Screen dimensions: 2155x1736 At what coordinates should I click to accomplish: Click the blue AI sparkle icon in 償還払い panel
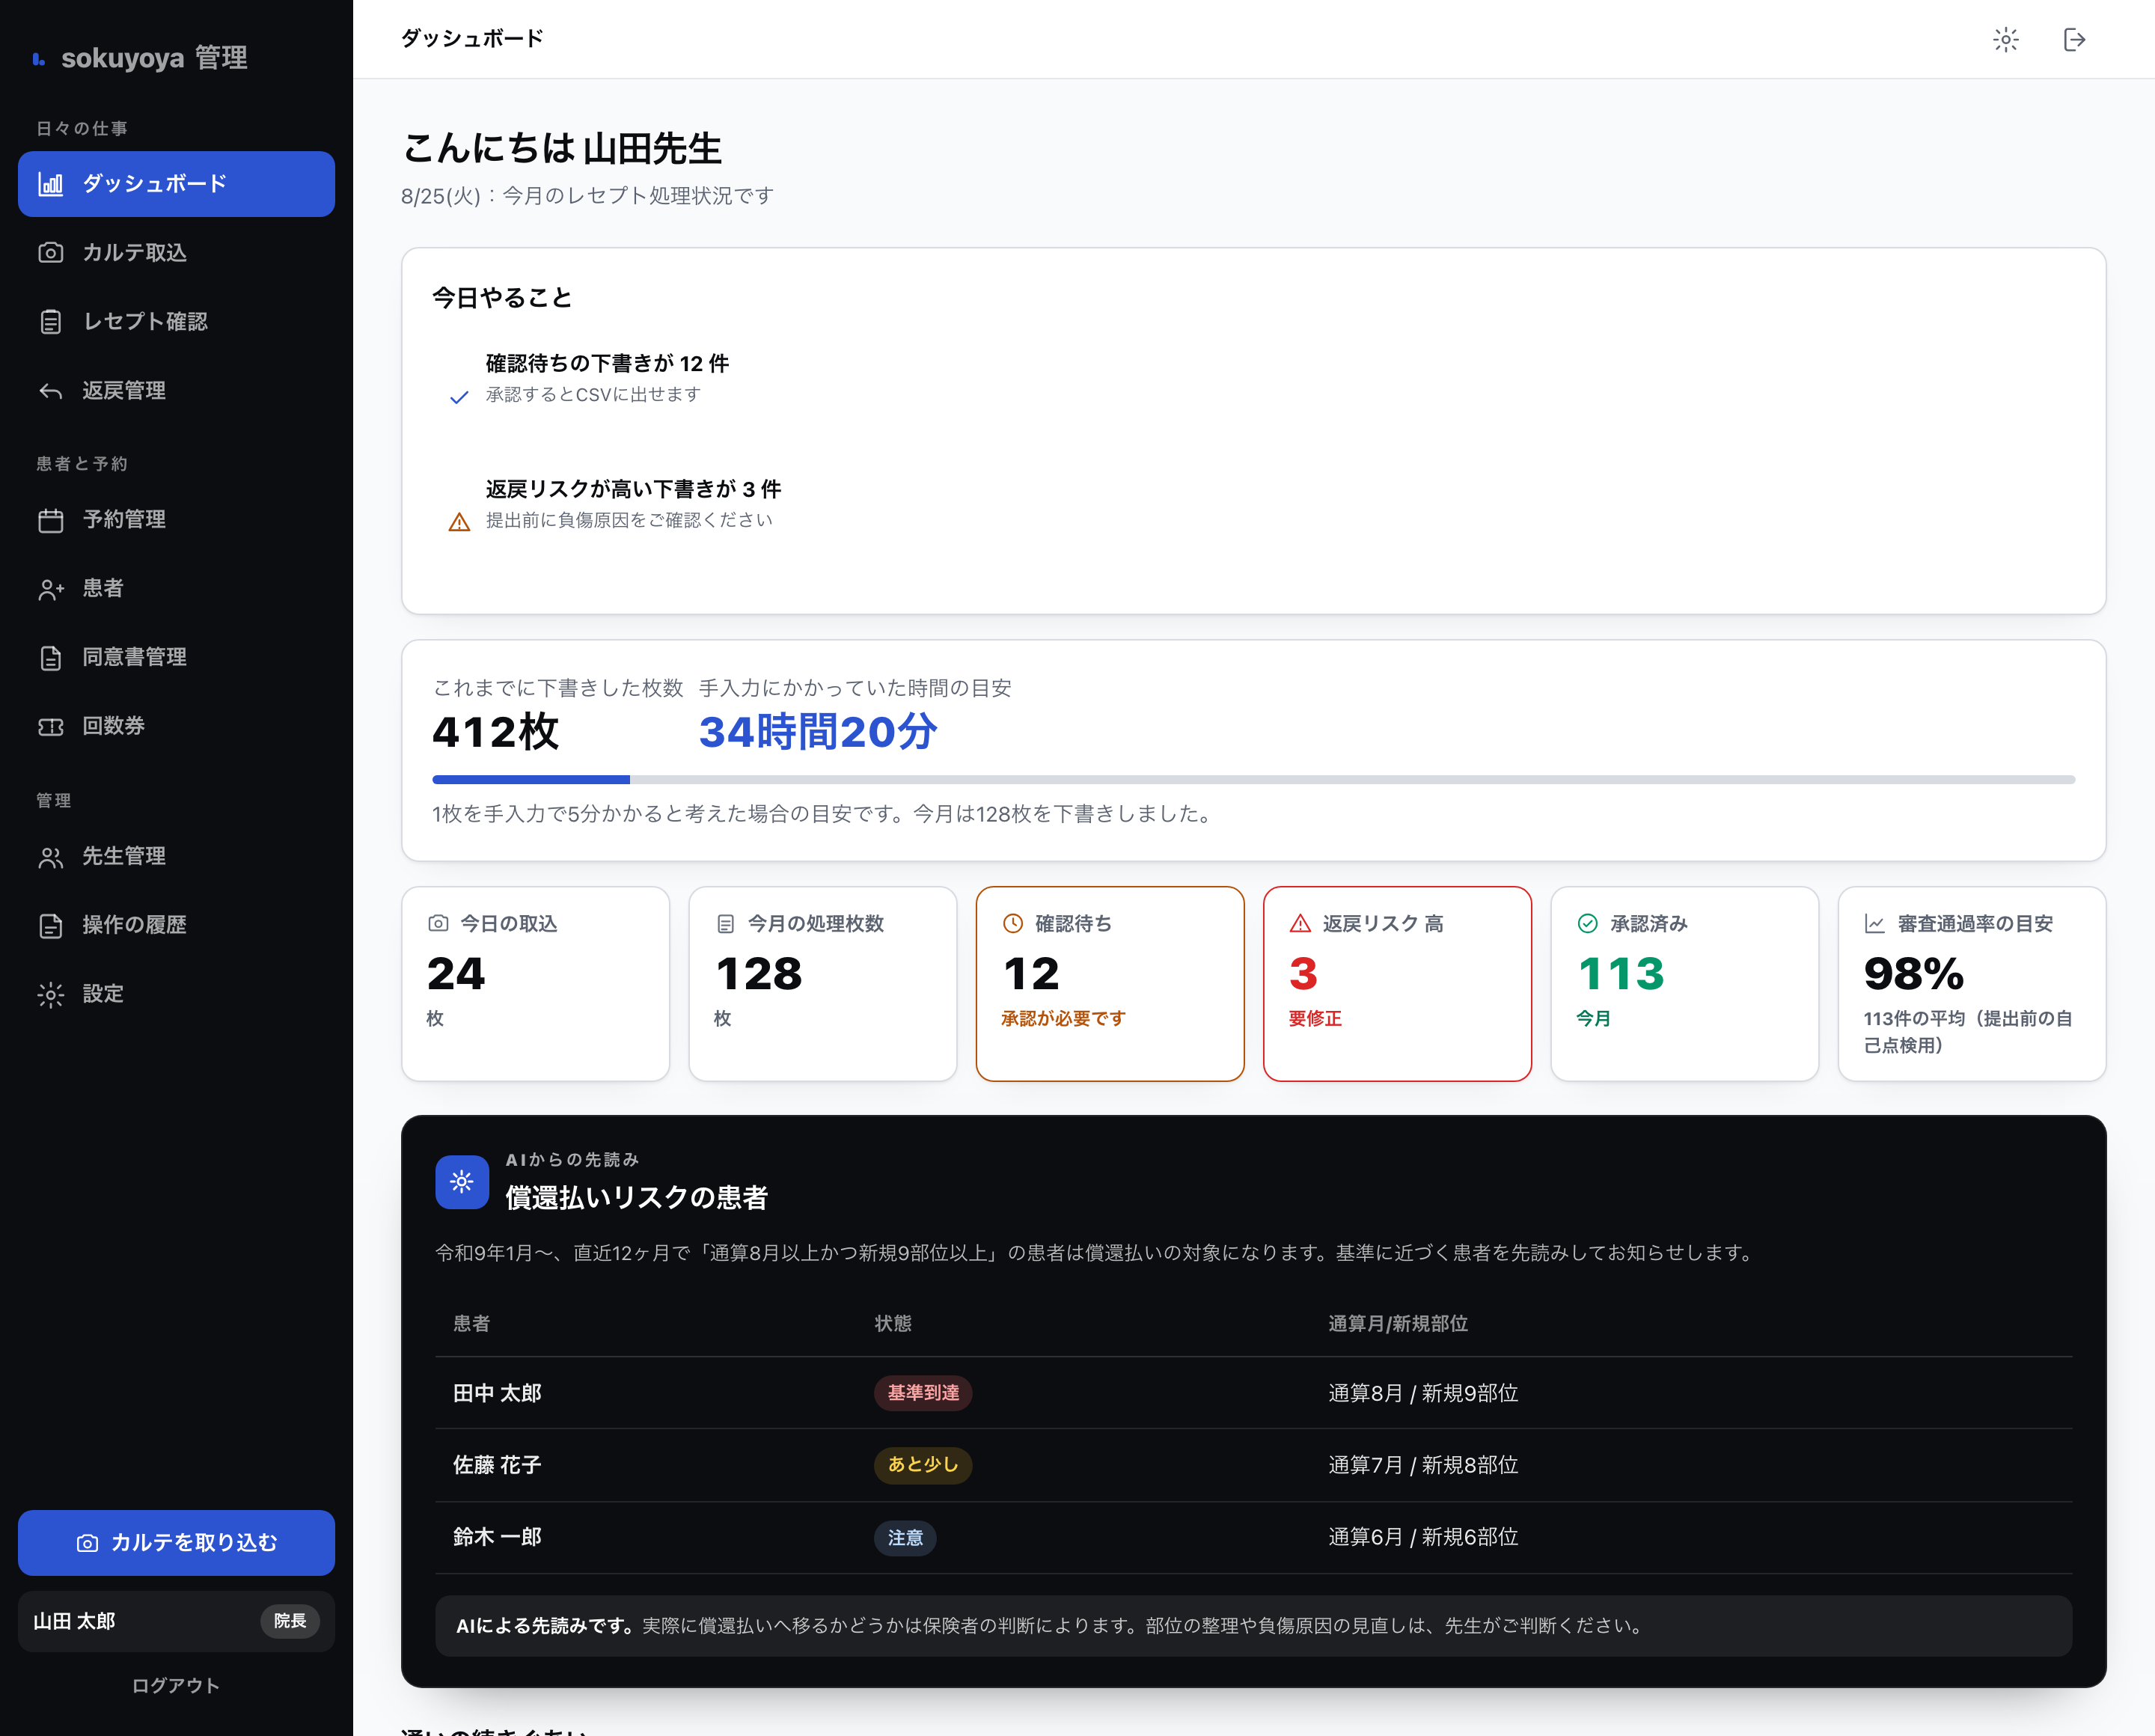coord(462,1182)
